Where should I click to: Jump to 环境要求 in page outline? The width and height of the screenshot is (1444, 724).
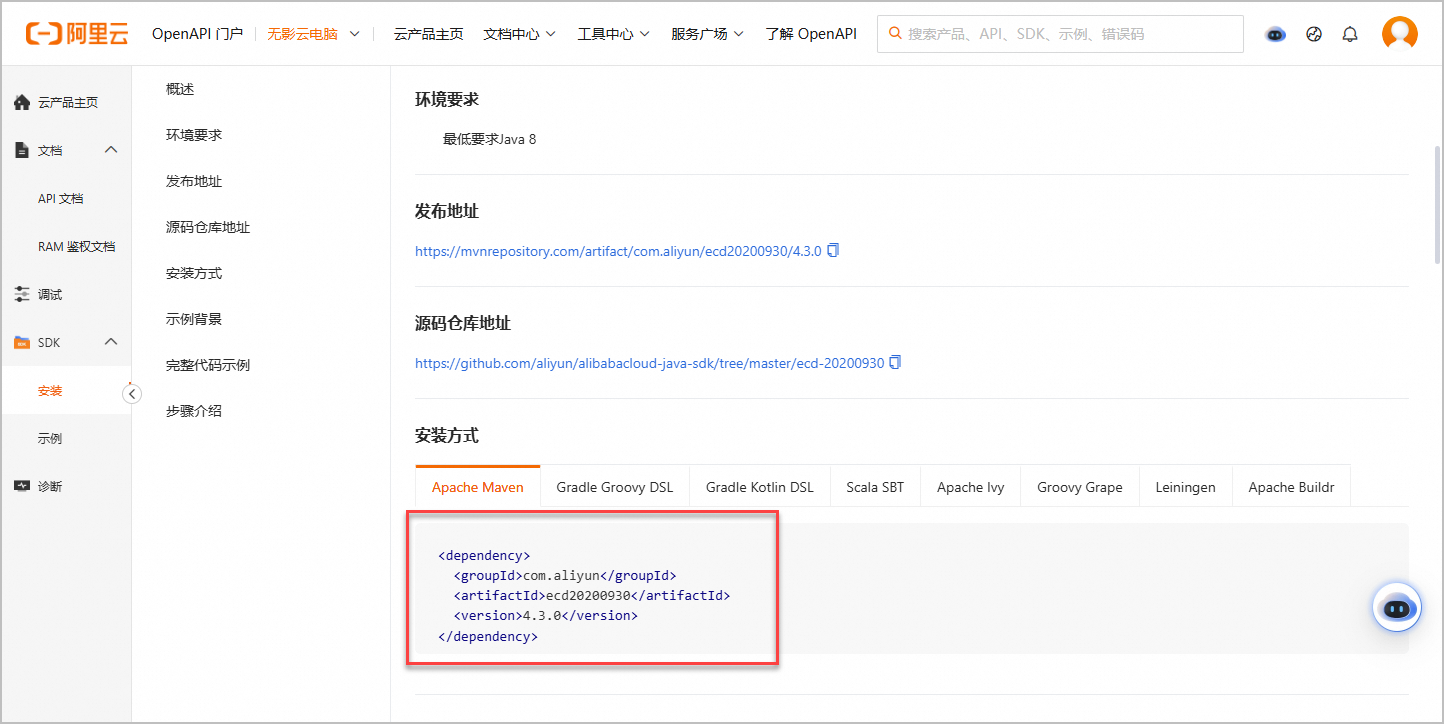[x=194, y=135]
